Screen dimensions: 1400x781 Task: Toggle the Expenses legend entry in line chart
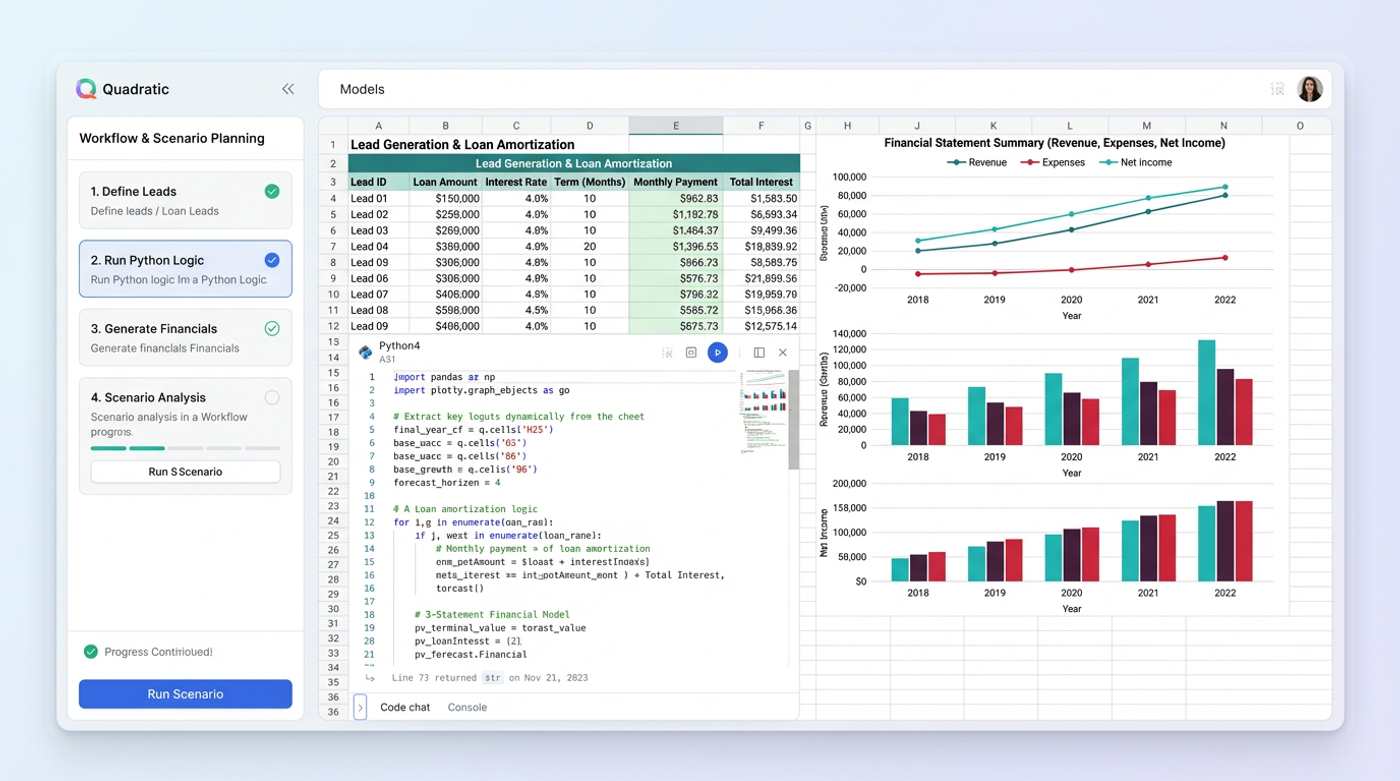pos(1052,162)
